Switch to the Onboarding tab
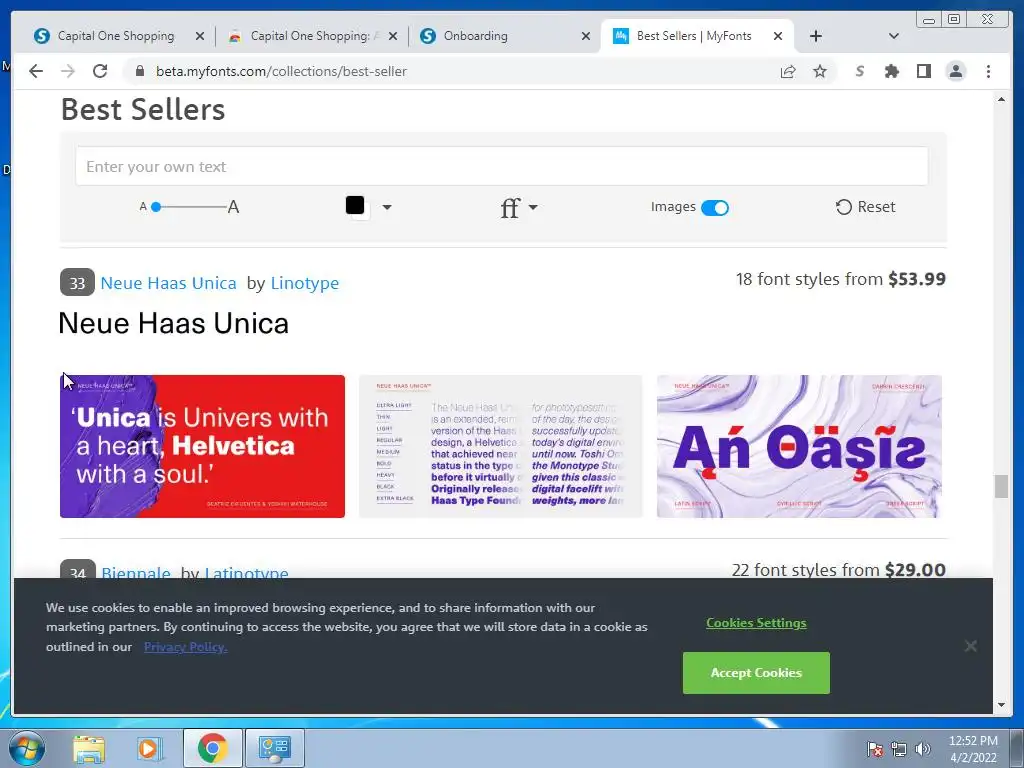 point(498,36)
